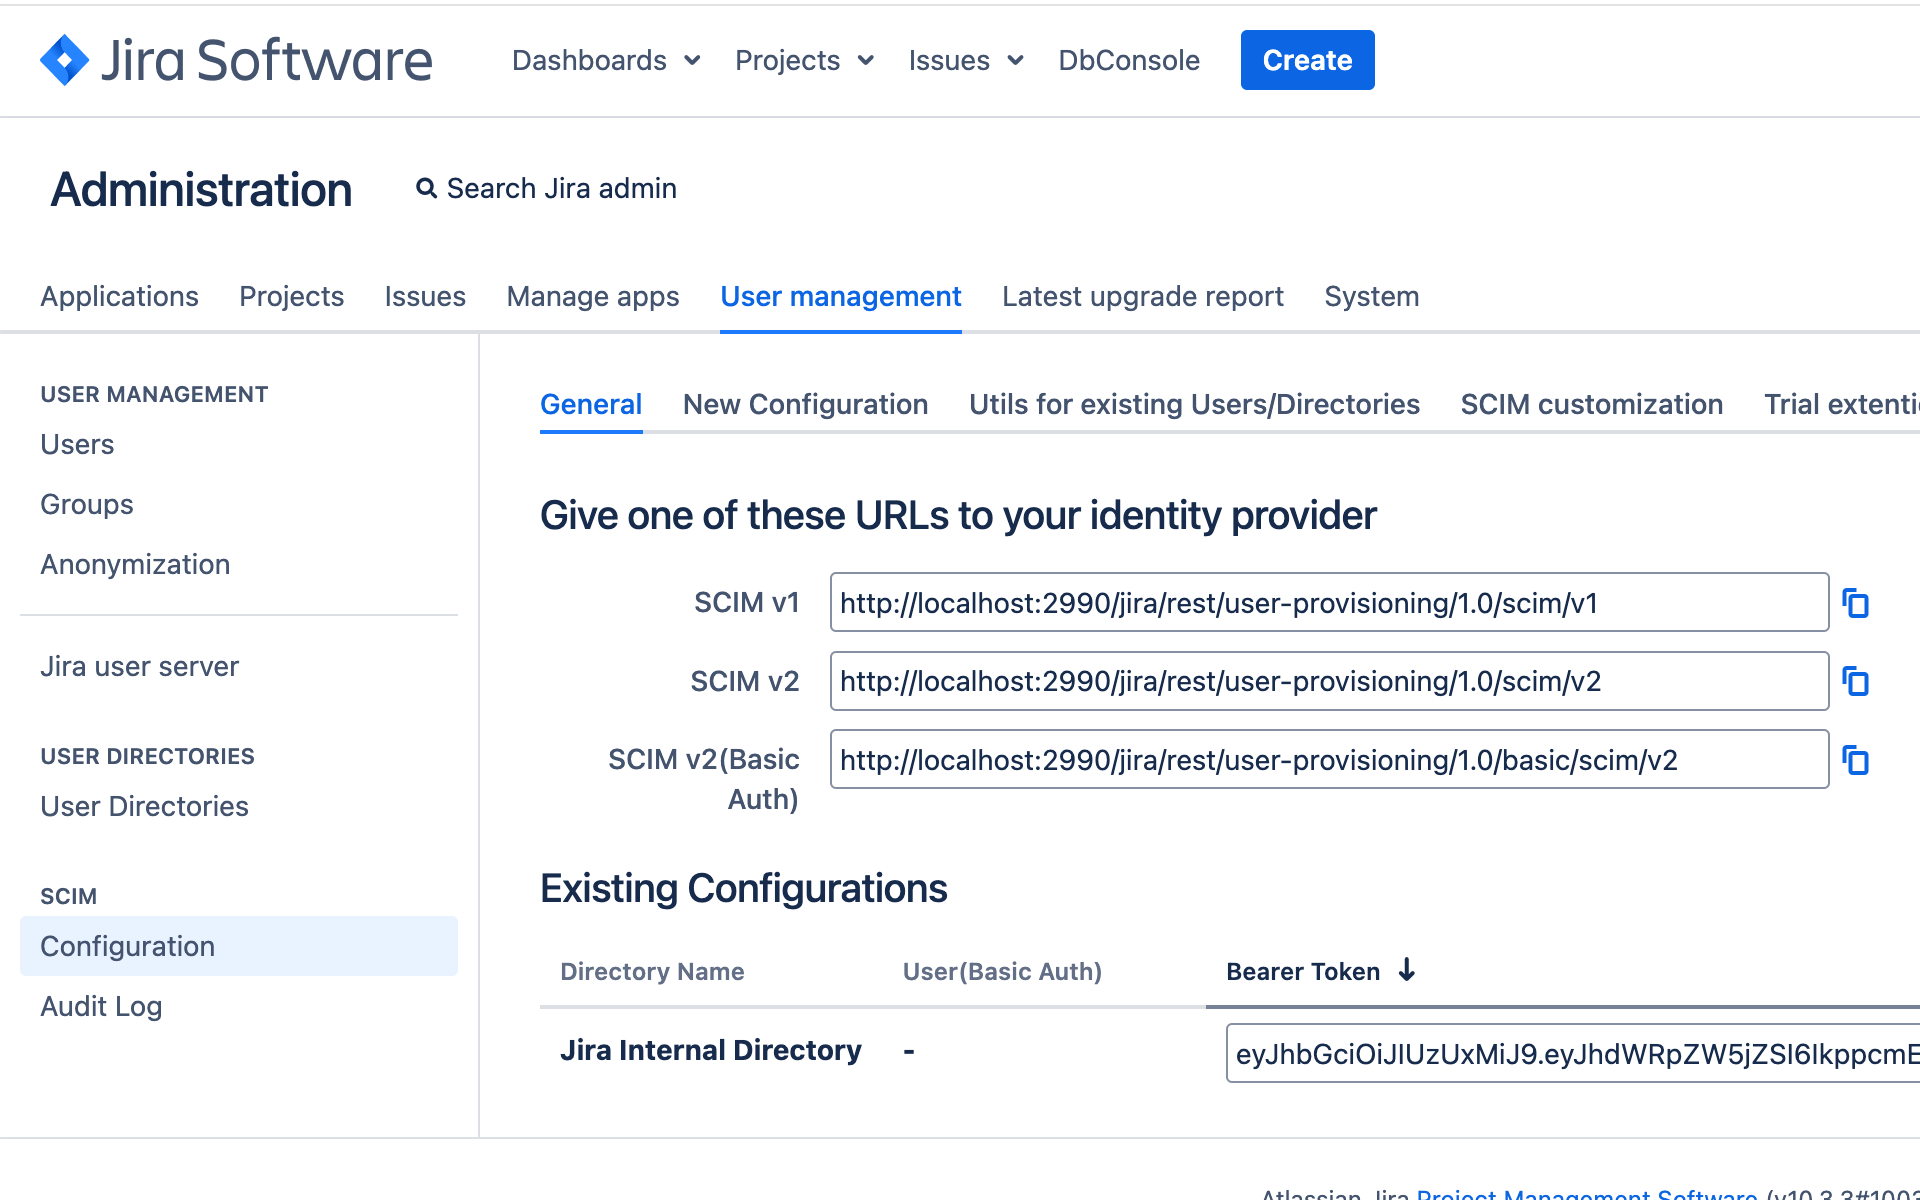
Task: Click the Groups sidebar link
Action: [x=87, y=504]
